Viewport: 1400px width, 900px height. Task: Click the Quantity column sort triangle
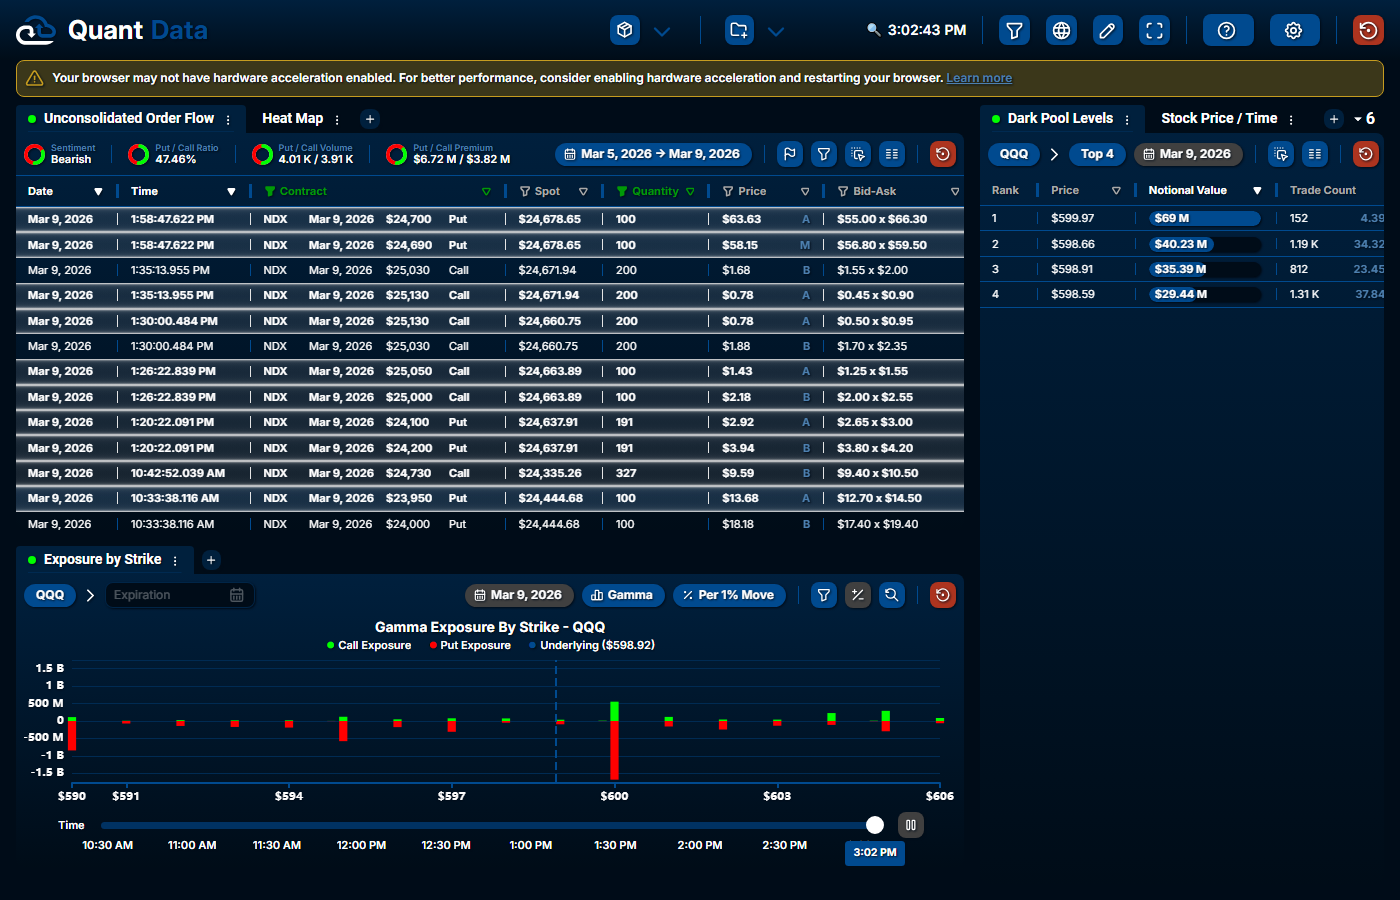[690, 192]
